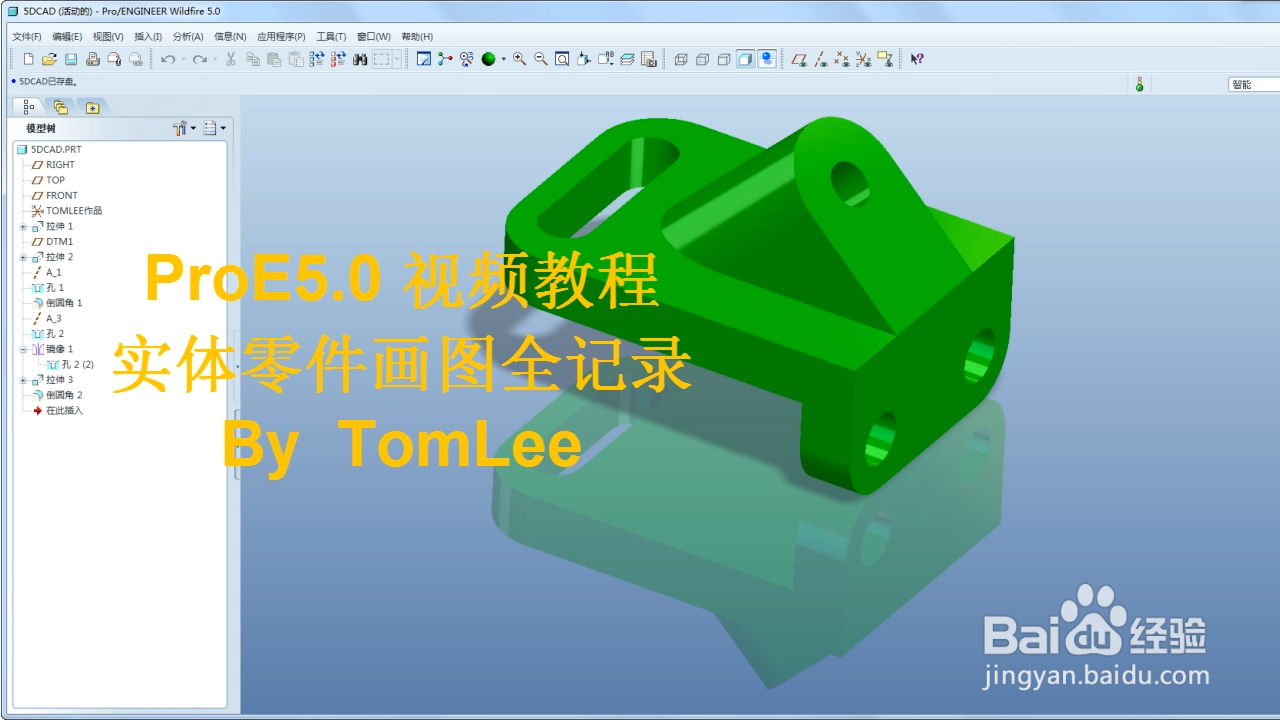Toggle datum axes display
The width and height of the screenshot is (1280, 720).
tap(821, 59)
